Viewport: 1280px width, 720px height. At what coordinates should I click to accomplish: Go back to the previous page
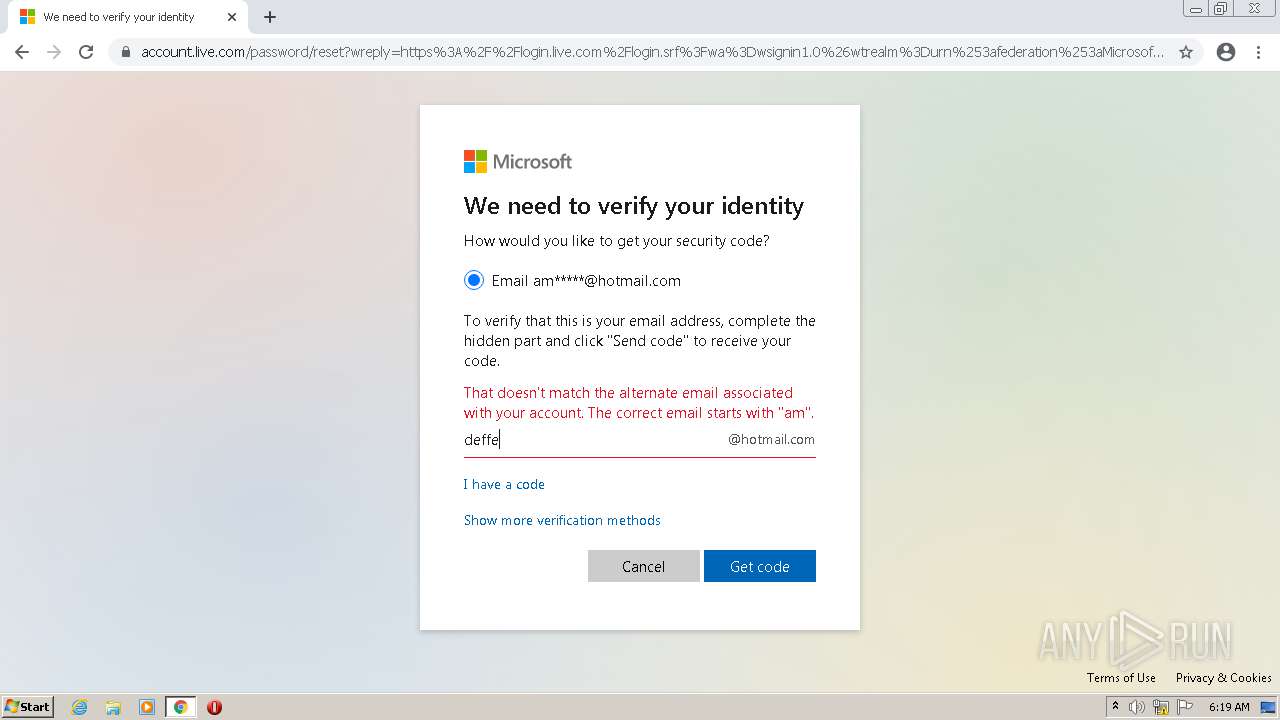(x=22, y=52)
